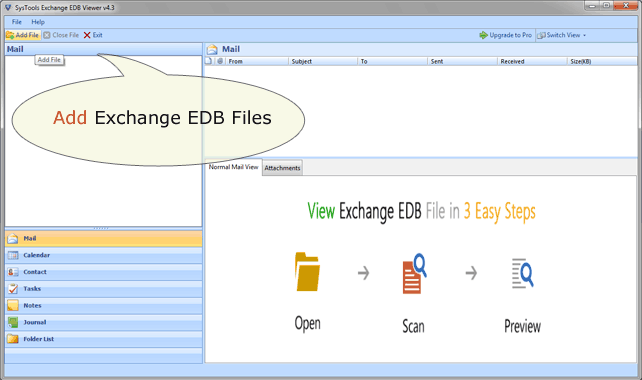642x380 pixels.
Task: Select the Calendar icon in navigation pane
Action: coord(13,255)
